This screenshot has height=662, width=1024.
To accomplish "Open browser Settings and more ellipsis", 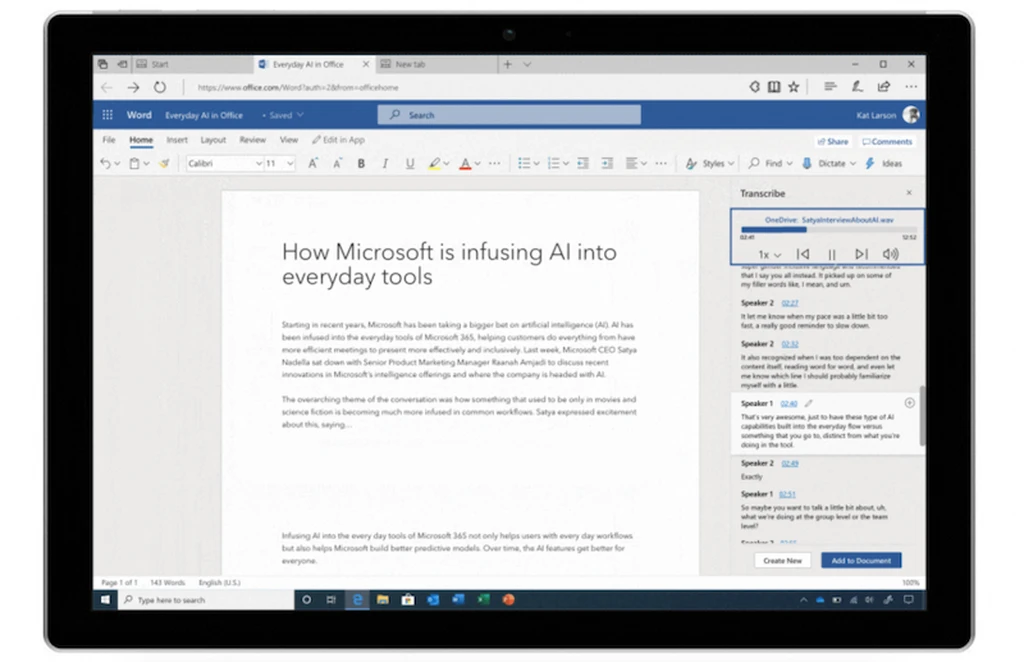I will 911,86.
